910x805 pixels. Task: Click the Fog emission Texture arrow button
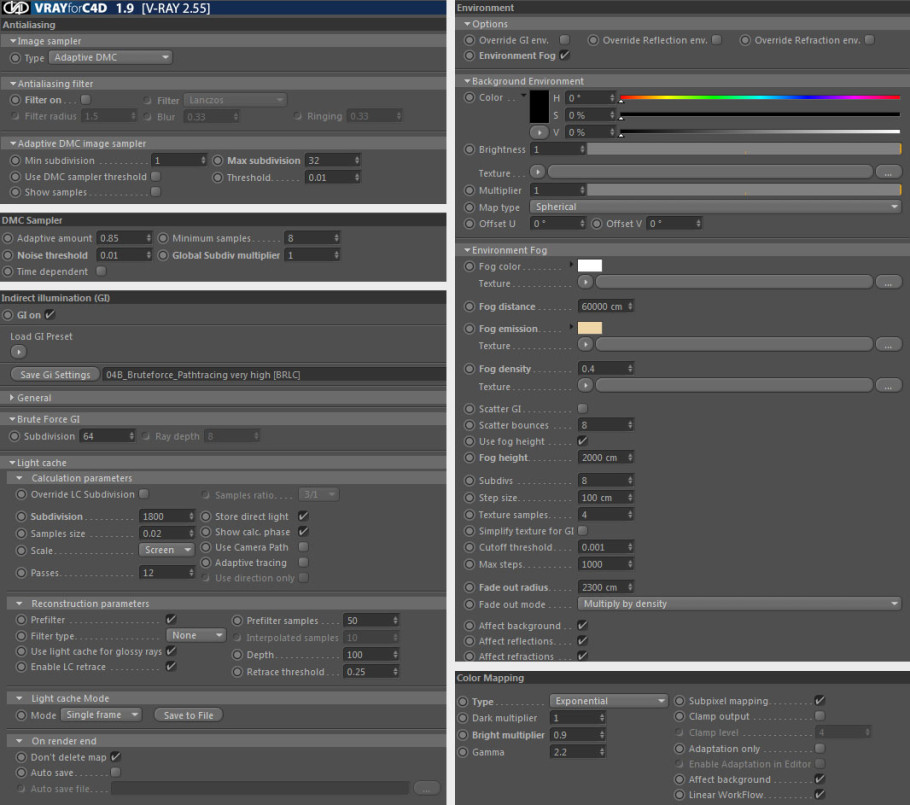click(585, 345)
